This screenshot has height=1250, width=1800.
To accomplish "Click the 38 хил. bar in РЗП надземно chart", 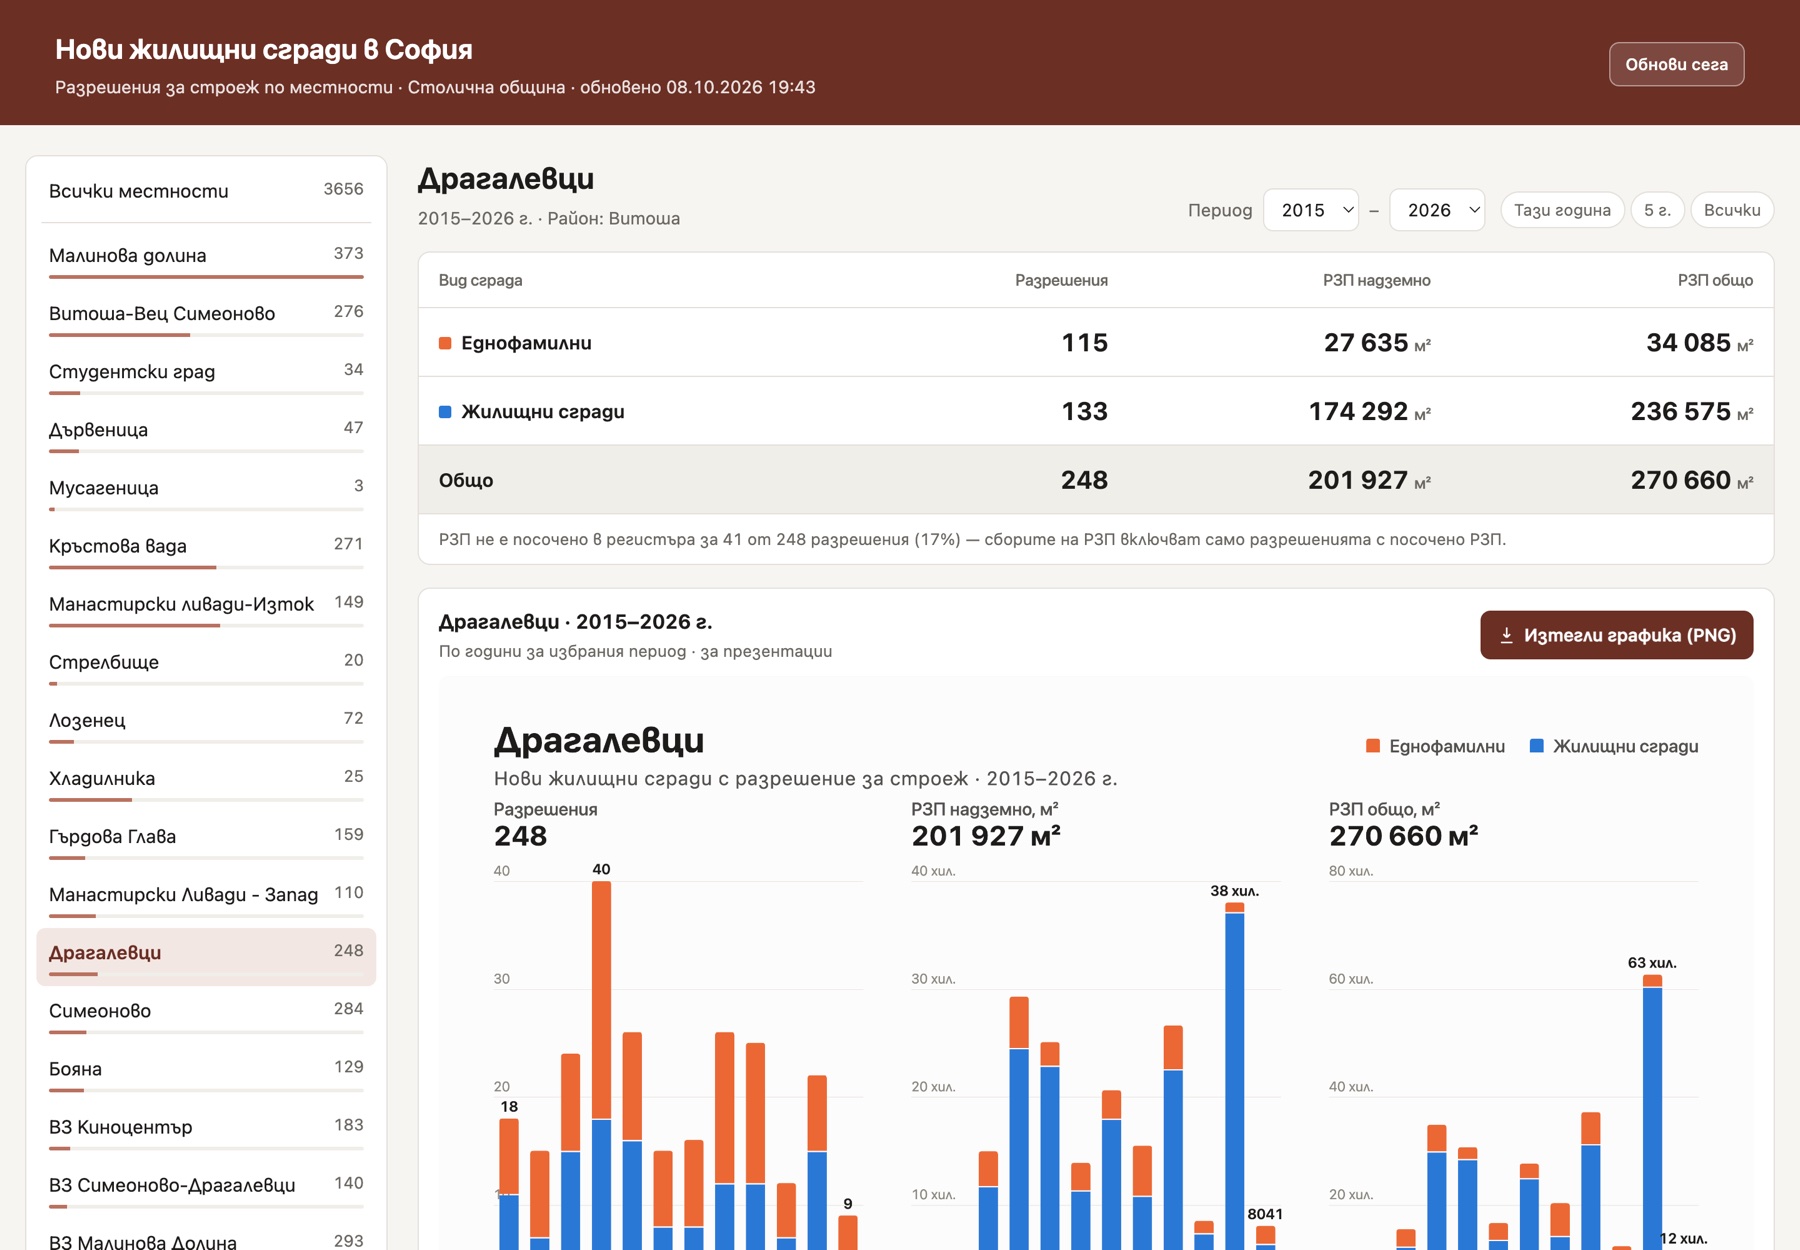I will point(1235,1076).
